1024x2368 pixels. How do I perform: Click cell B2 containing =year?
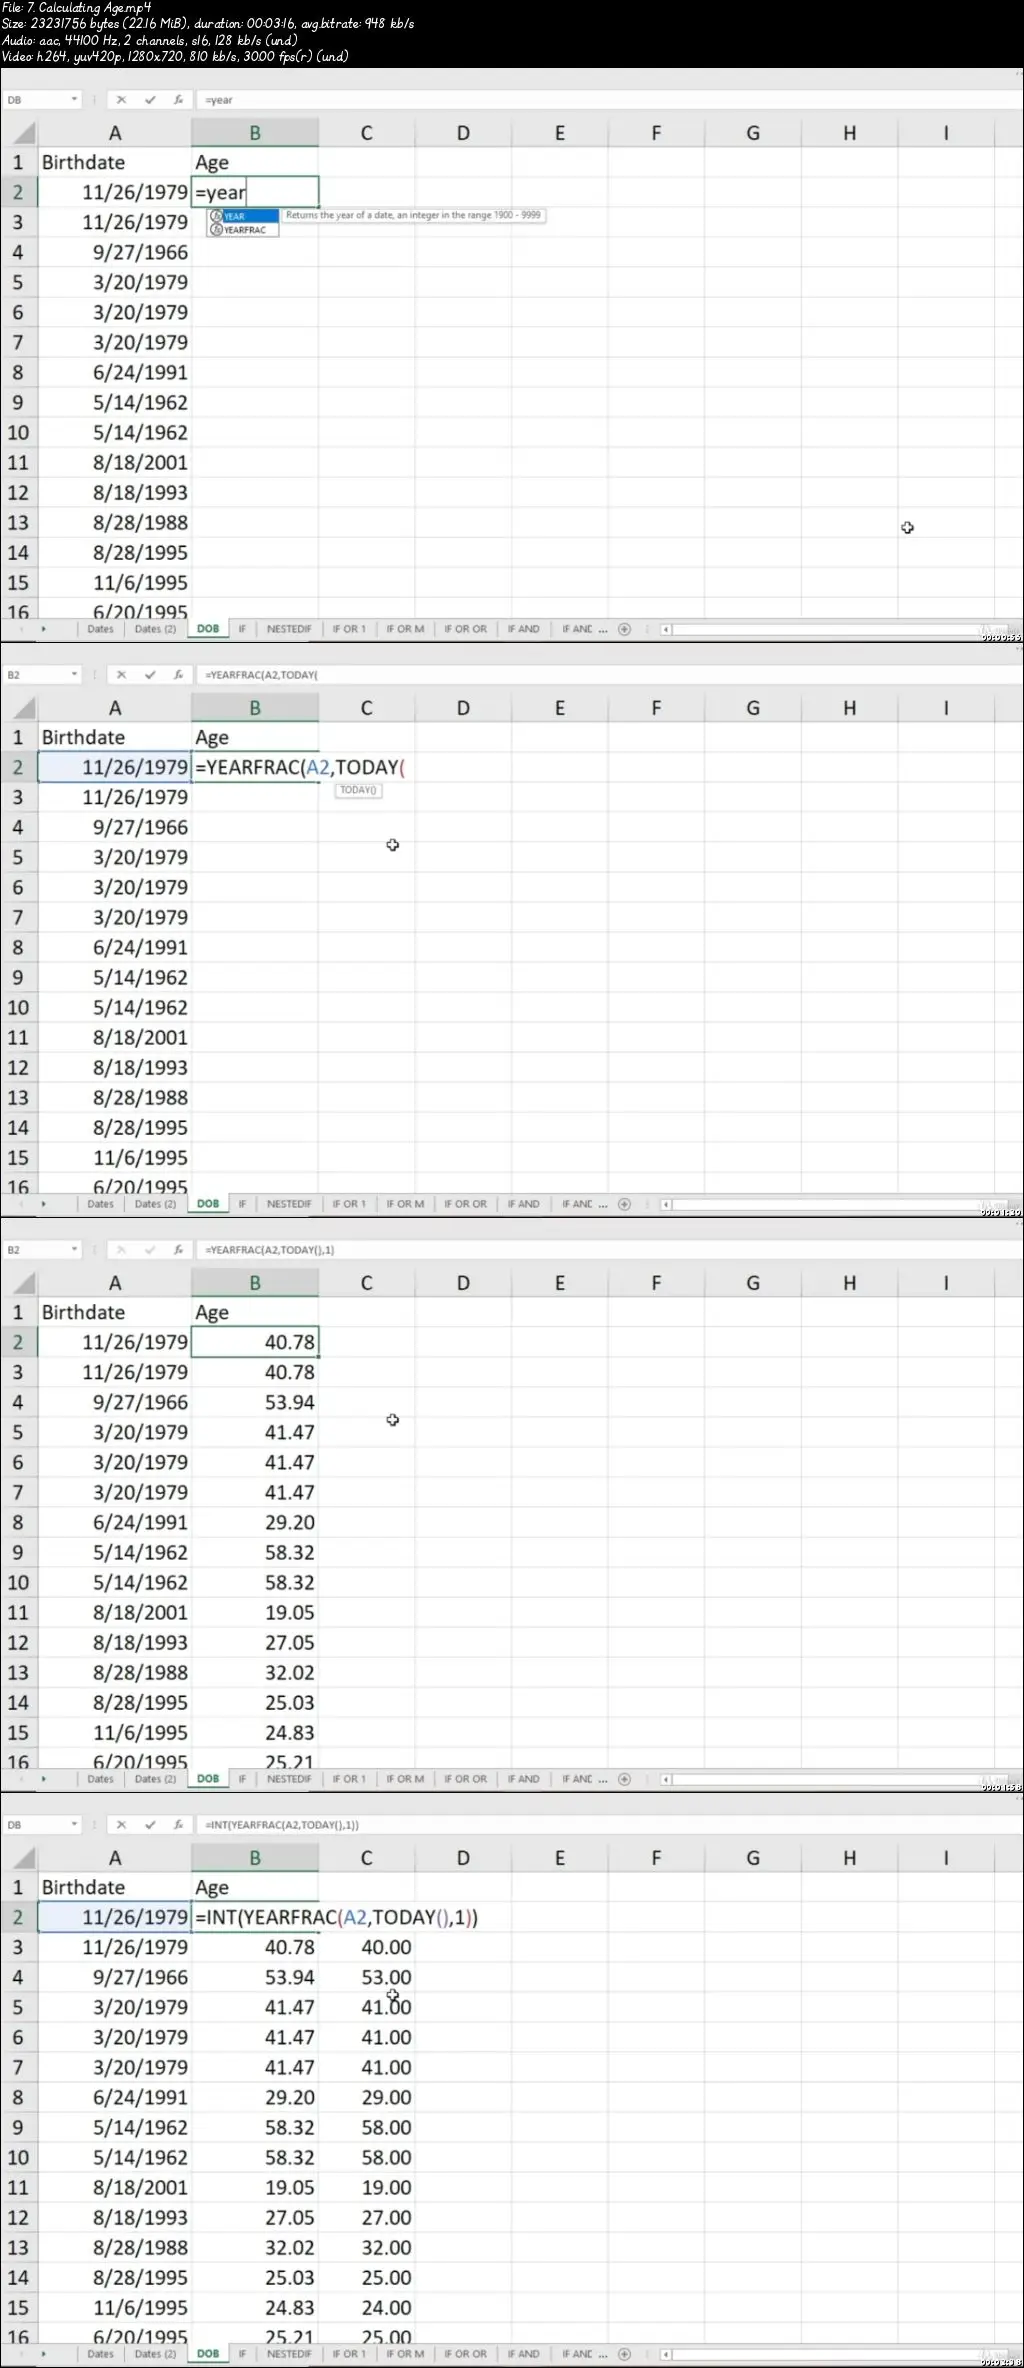(255, 192)
